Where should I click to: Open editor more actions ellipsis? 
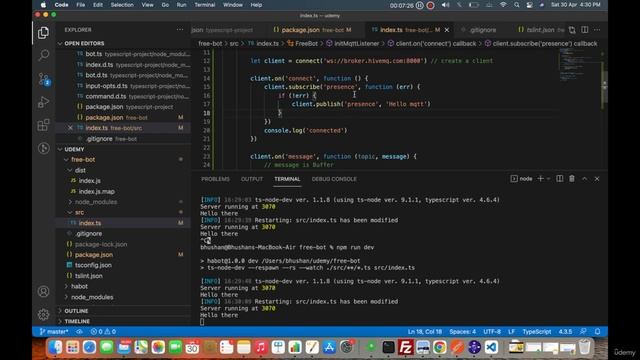coord(597,30)
